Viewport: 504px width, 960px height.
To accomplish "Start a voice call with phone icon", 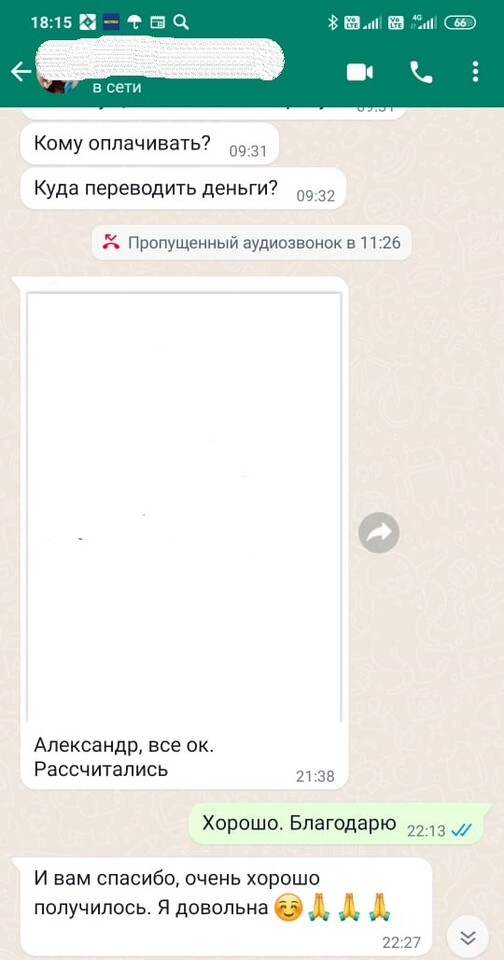I will click(421, 73).
